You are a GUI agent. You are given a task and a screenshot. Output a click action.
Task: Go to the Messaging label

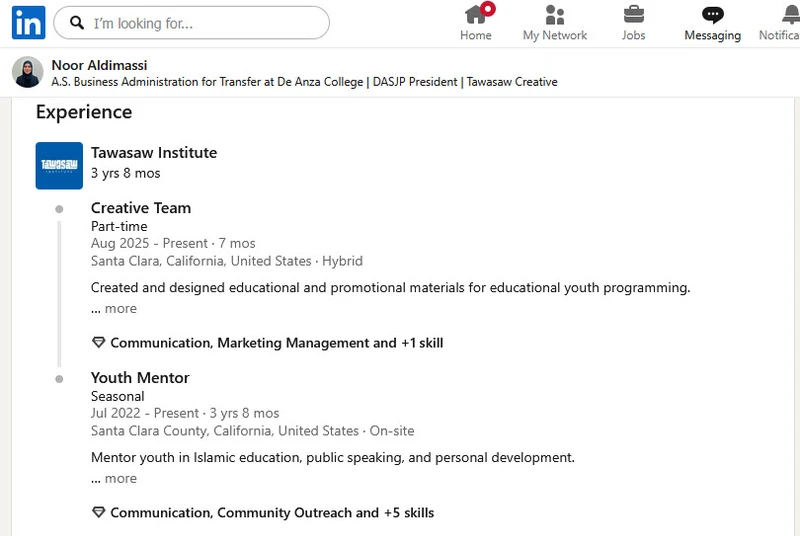(x=712, y=36)
